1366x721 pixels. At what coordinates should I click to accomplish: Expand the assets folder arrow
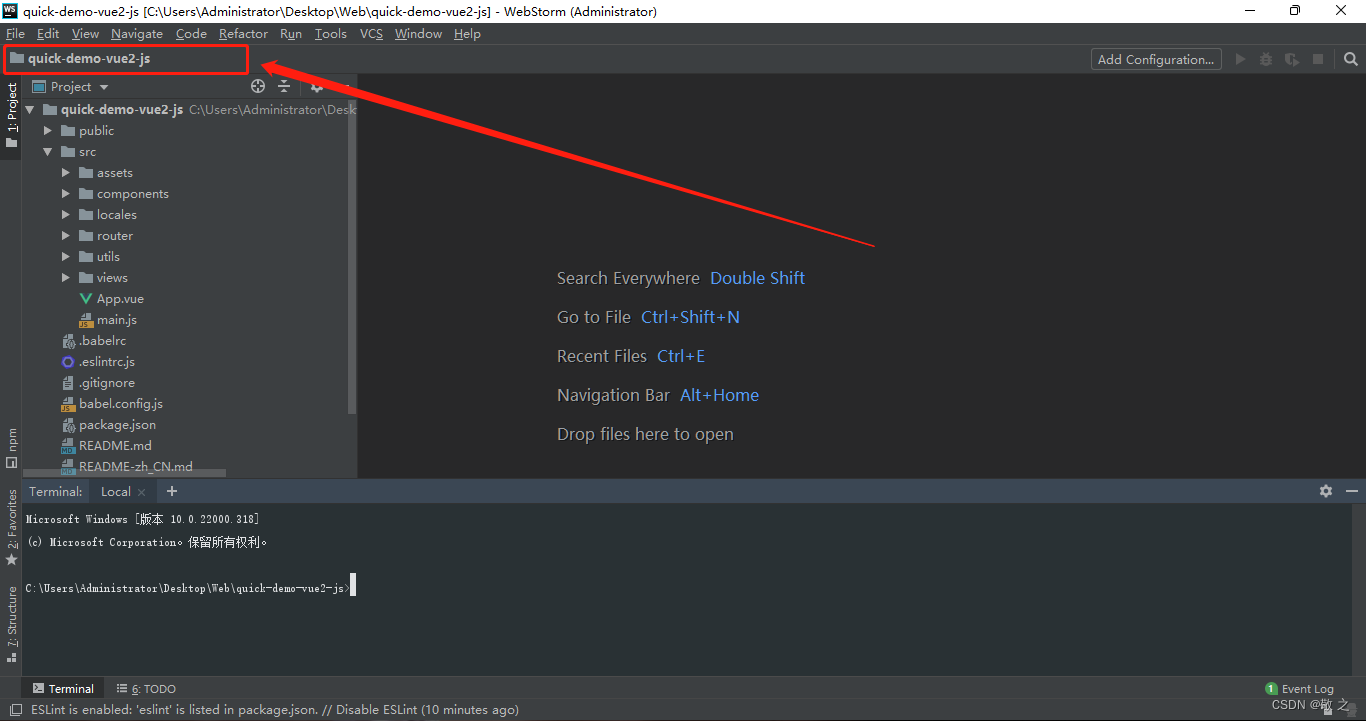[66, 173]
